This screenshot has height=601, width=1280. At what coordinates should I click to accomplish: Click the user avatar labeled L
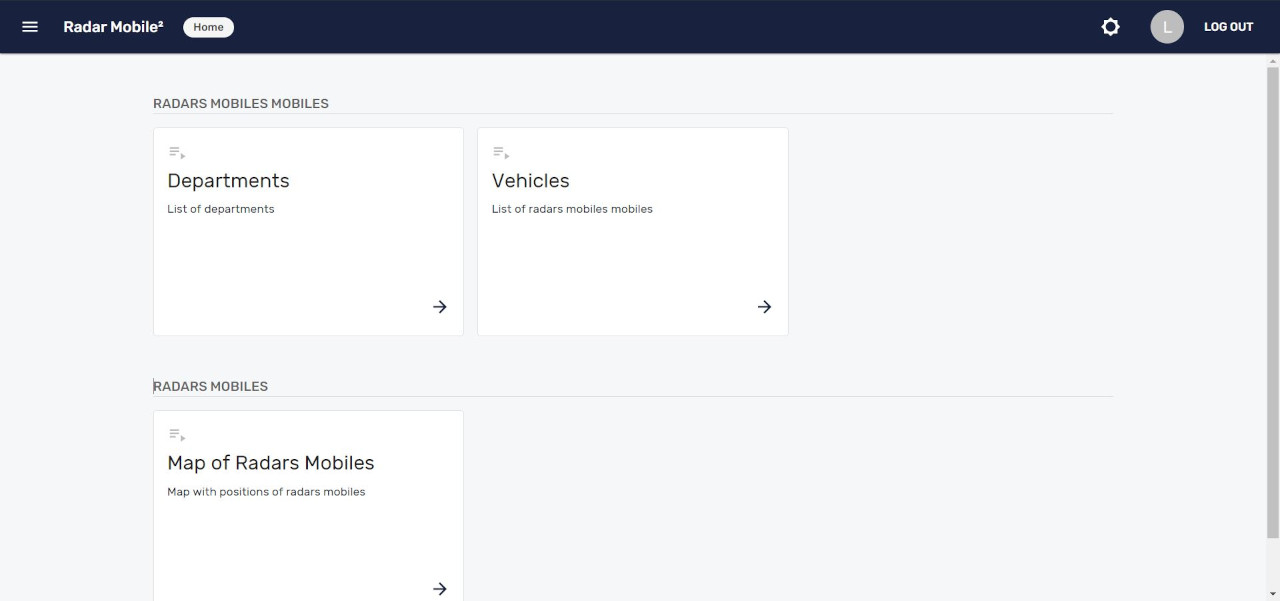1166,27
